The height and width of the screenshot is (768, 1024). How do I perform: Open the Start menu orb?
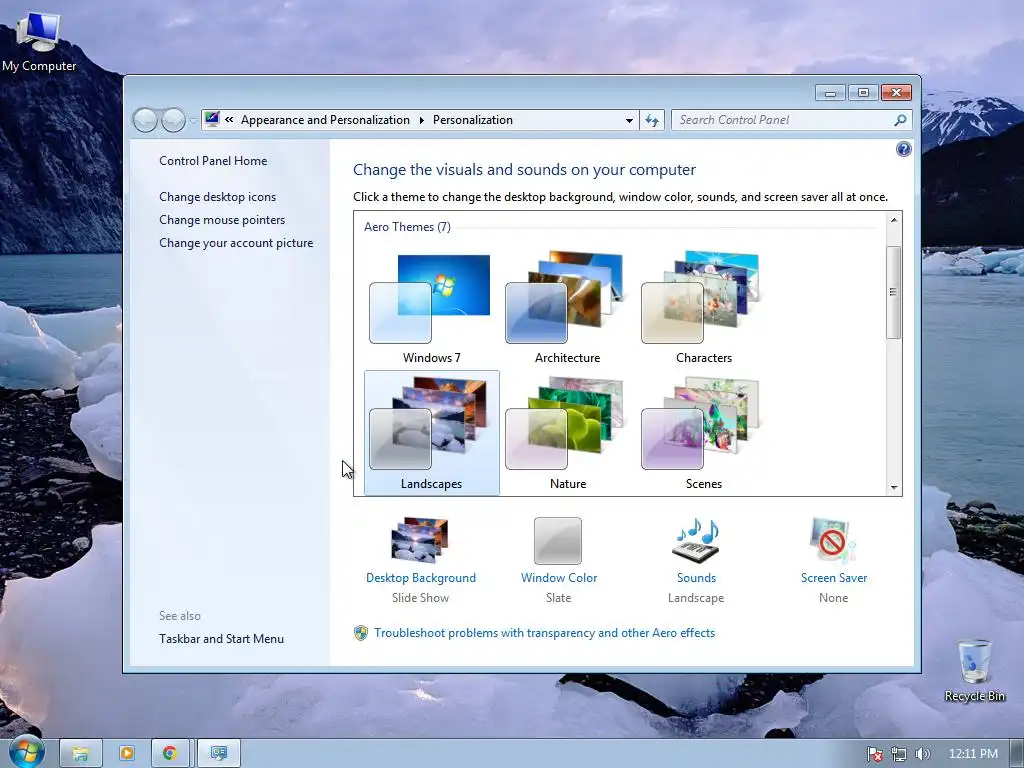[27, 752]
